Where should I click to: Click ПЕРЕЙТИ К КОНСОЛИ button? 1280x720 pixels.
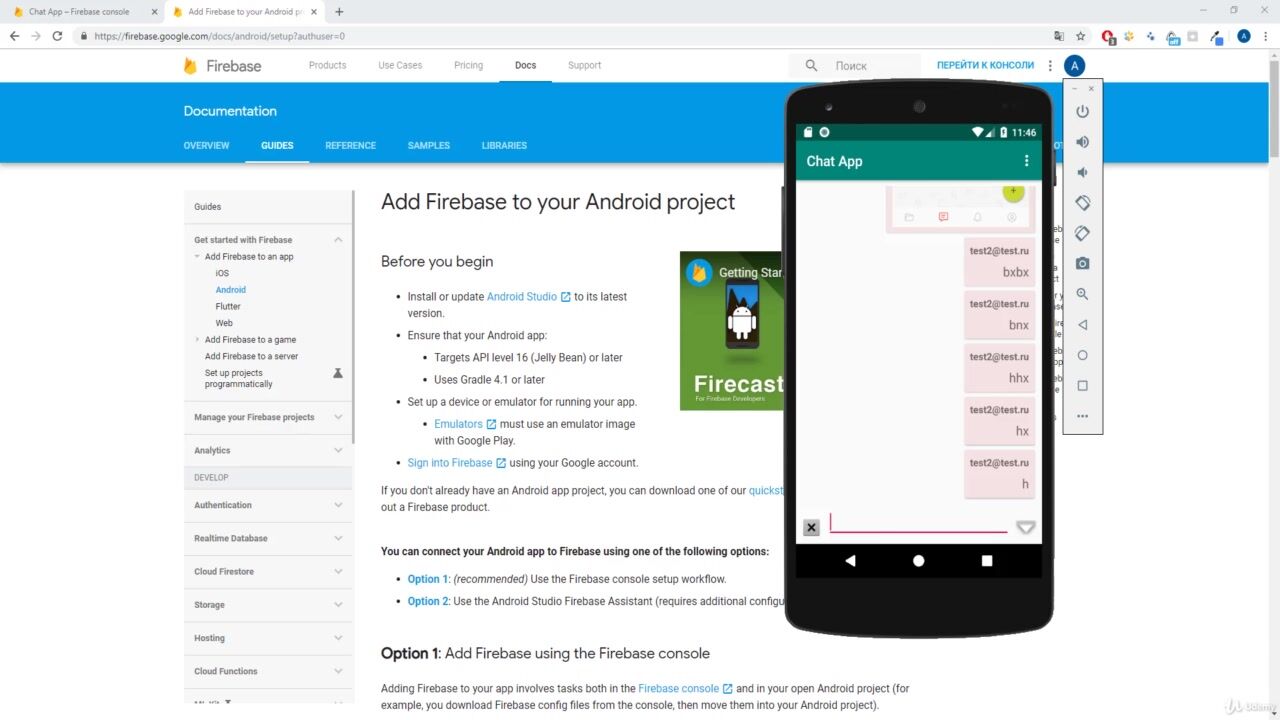[985, 65]
